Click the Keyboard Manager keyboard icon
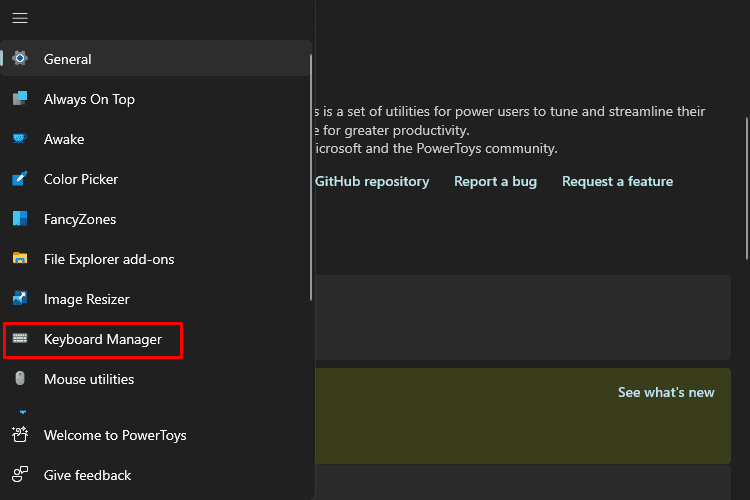The height and width of the screenshot is (500, 750). (x=20, y=339)
